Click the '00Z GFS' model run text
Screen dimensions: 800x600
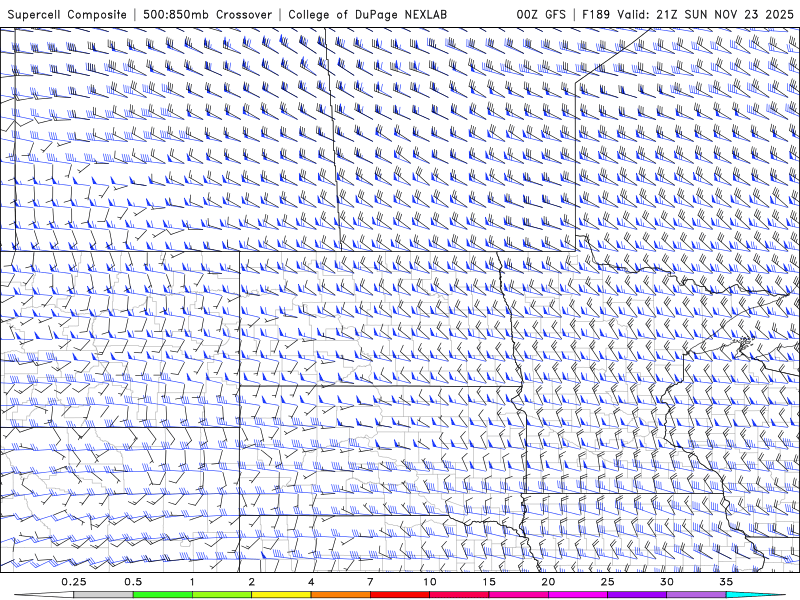tap(541, 14)
